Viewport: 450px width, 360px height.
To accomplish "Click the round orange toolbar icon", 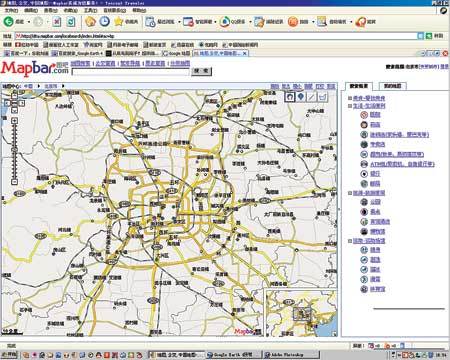I will [293, 22].
